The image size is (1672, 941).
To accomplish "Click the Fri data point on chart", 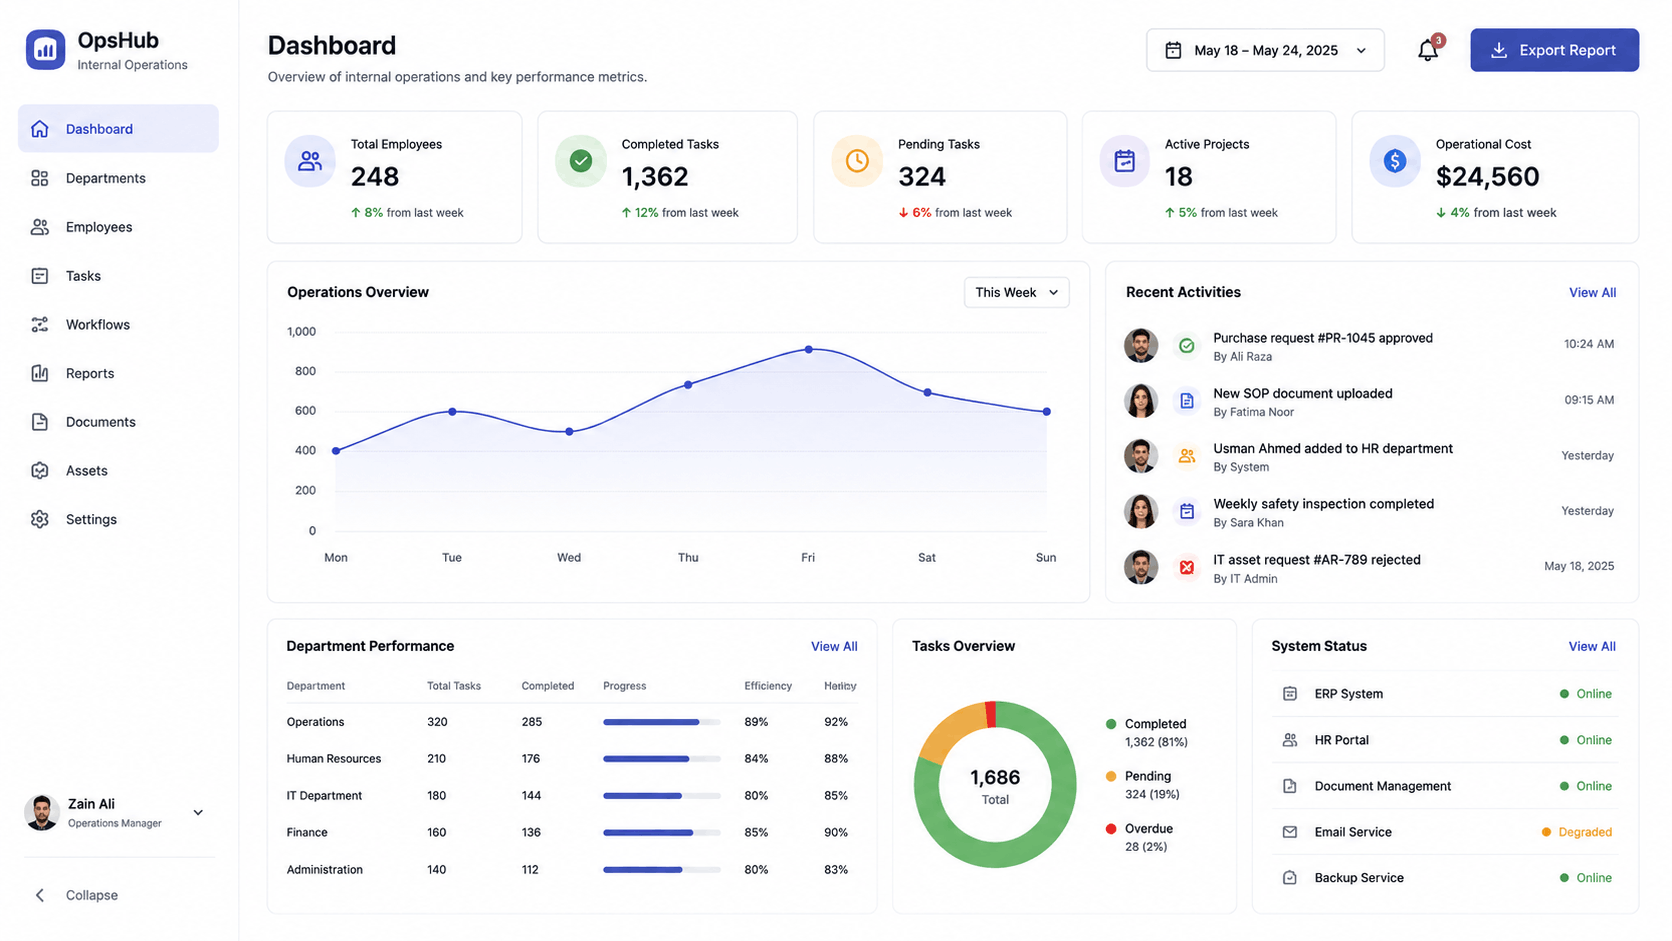I will [809, 350].
